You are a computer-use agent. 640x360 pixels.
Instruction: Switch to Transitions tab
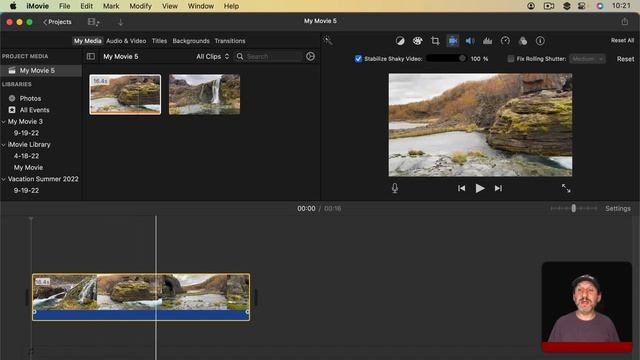[230, 41]
